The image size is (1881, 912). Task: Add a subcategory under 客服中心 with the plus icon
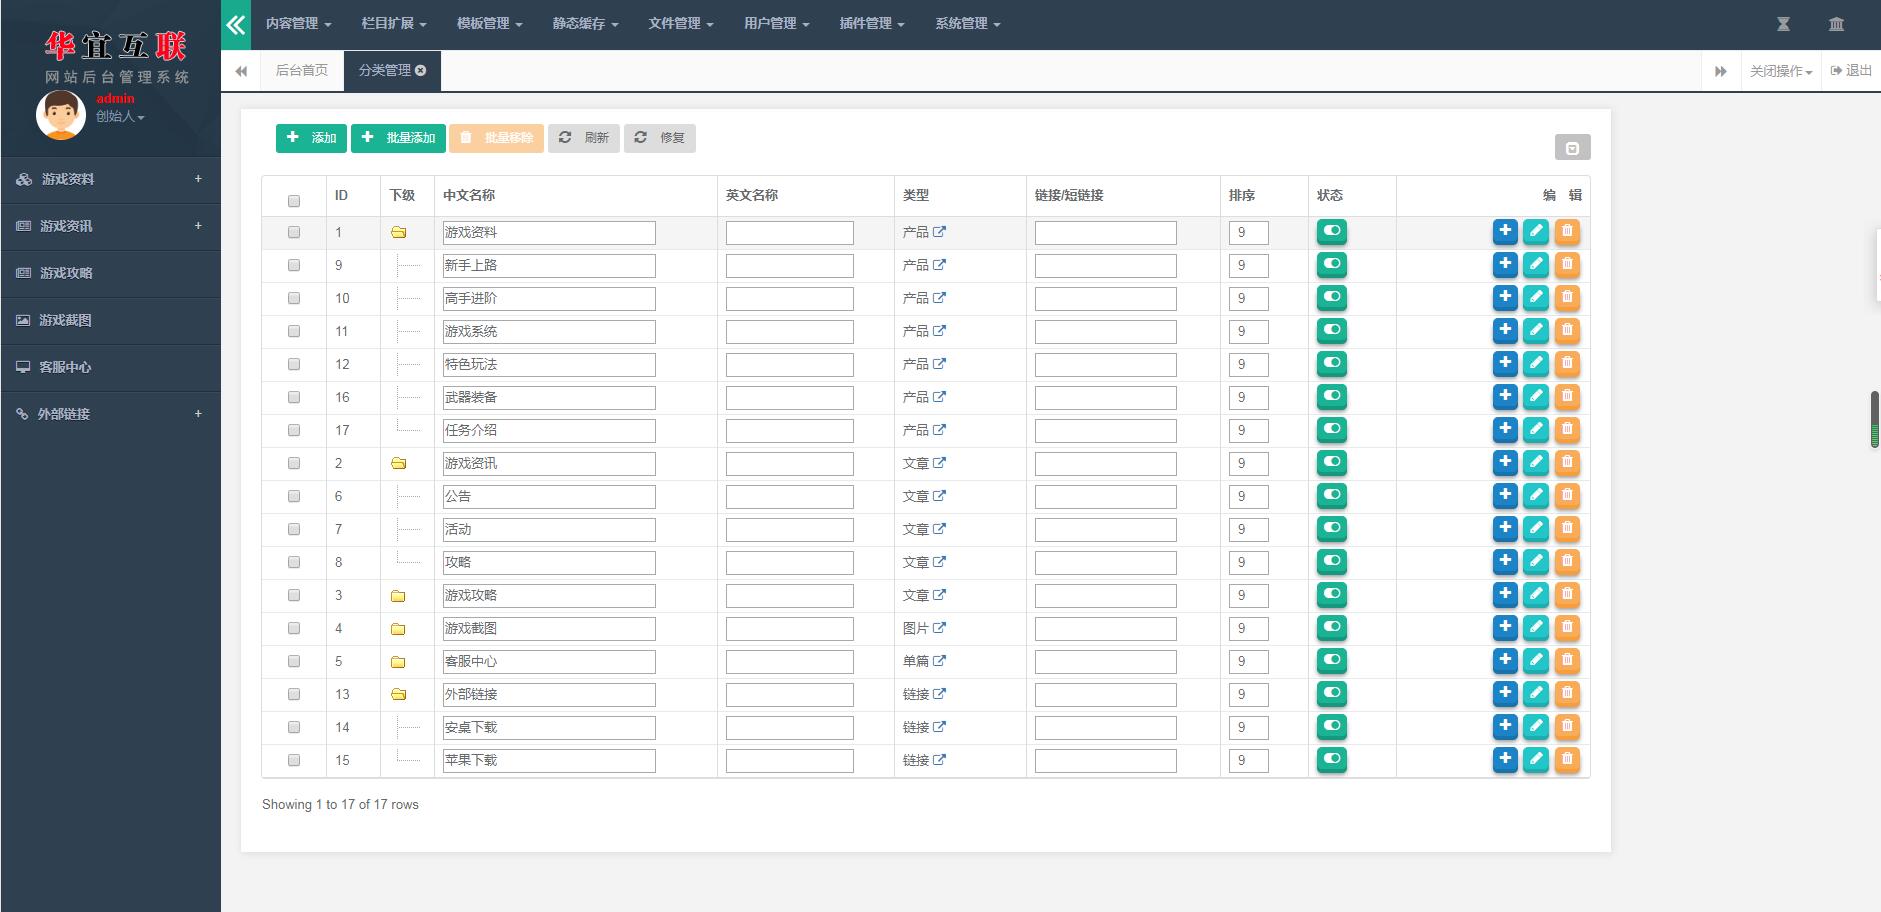coord(1505,661)
